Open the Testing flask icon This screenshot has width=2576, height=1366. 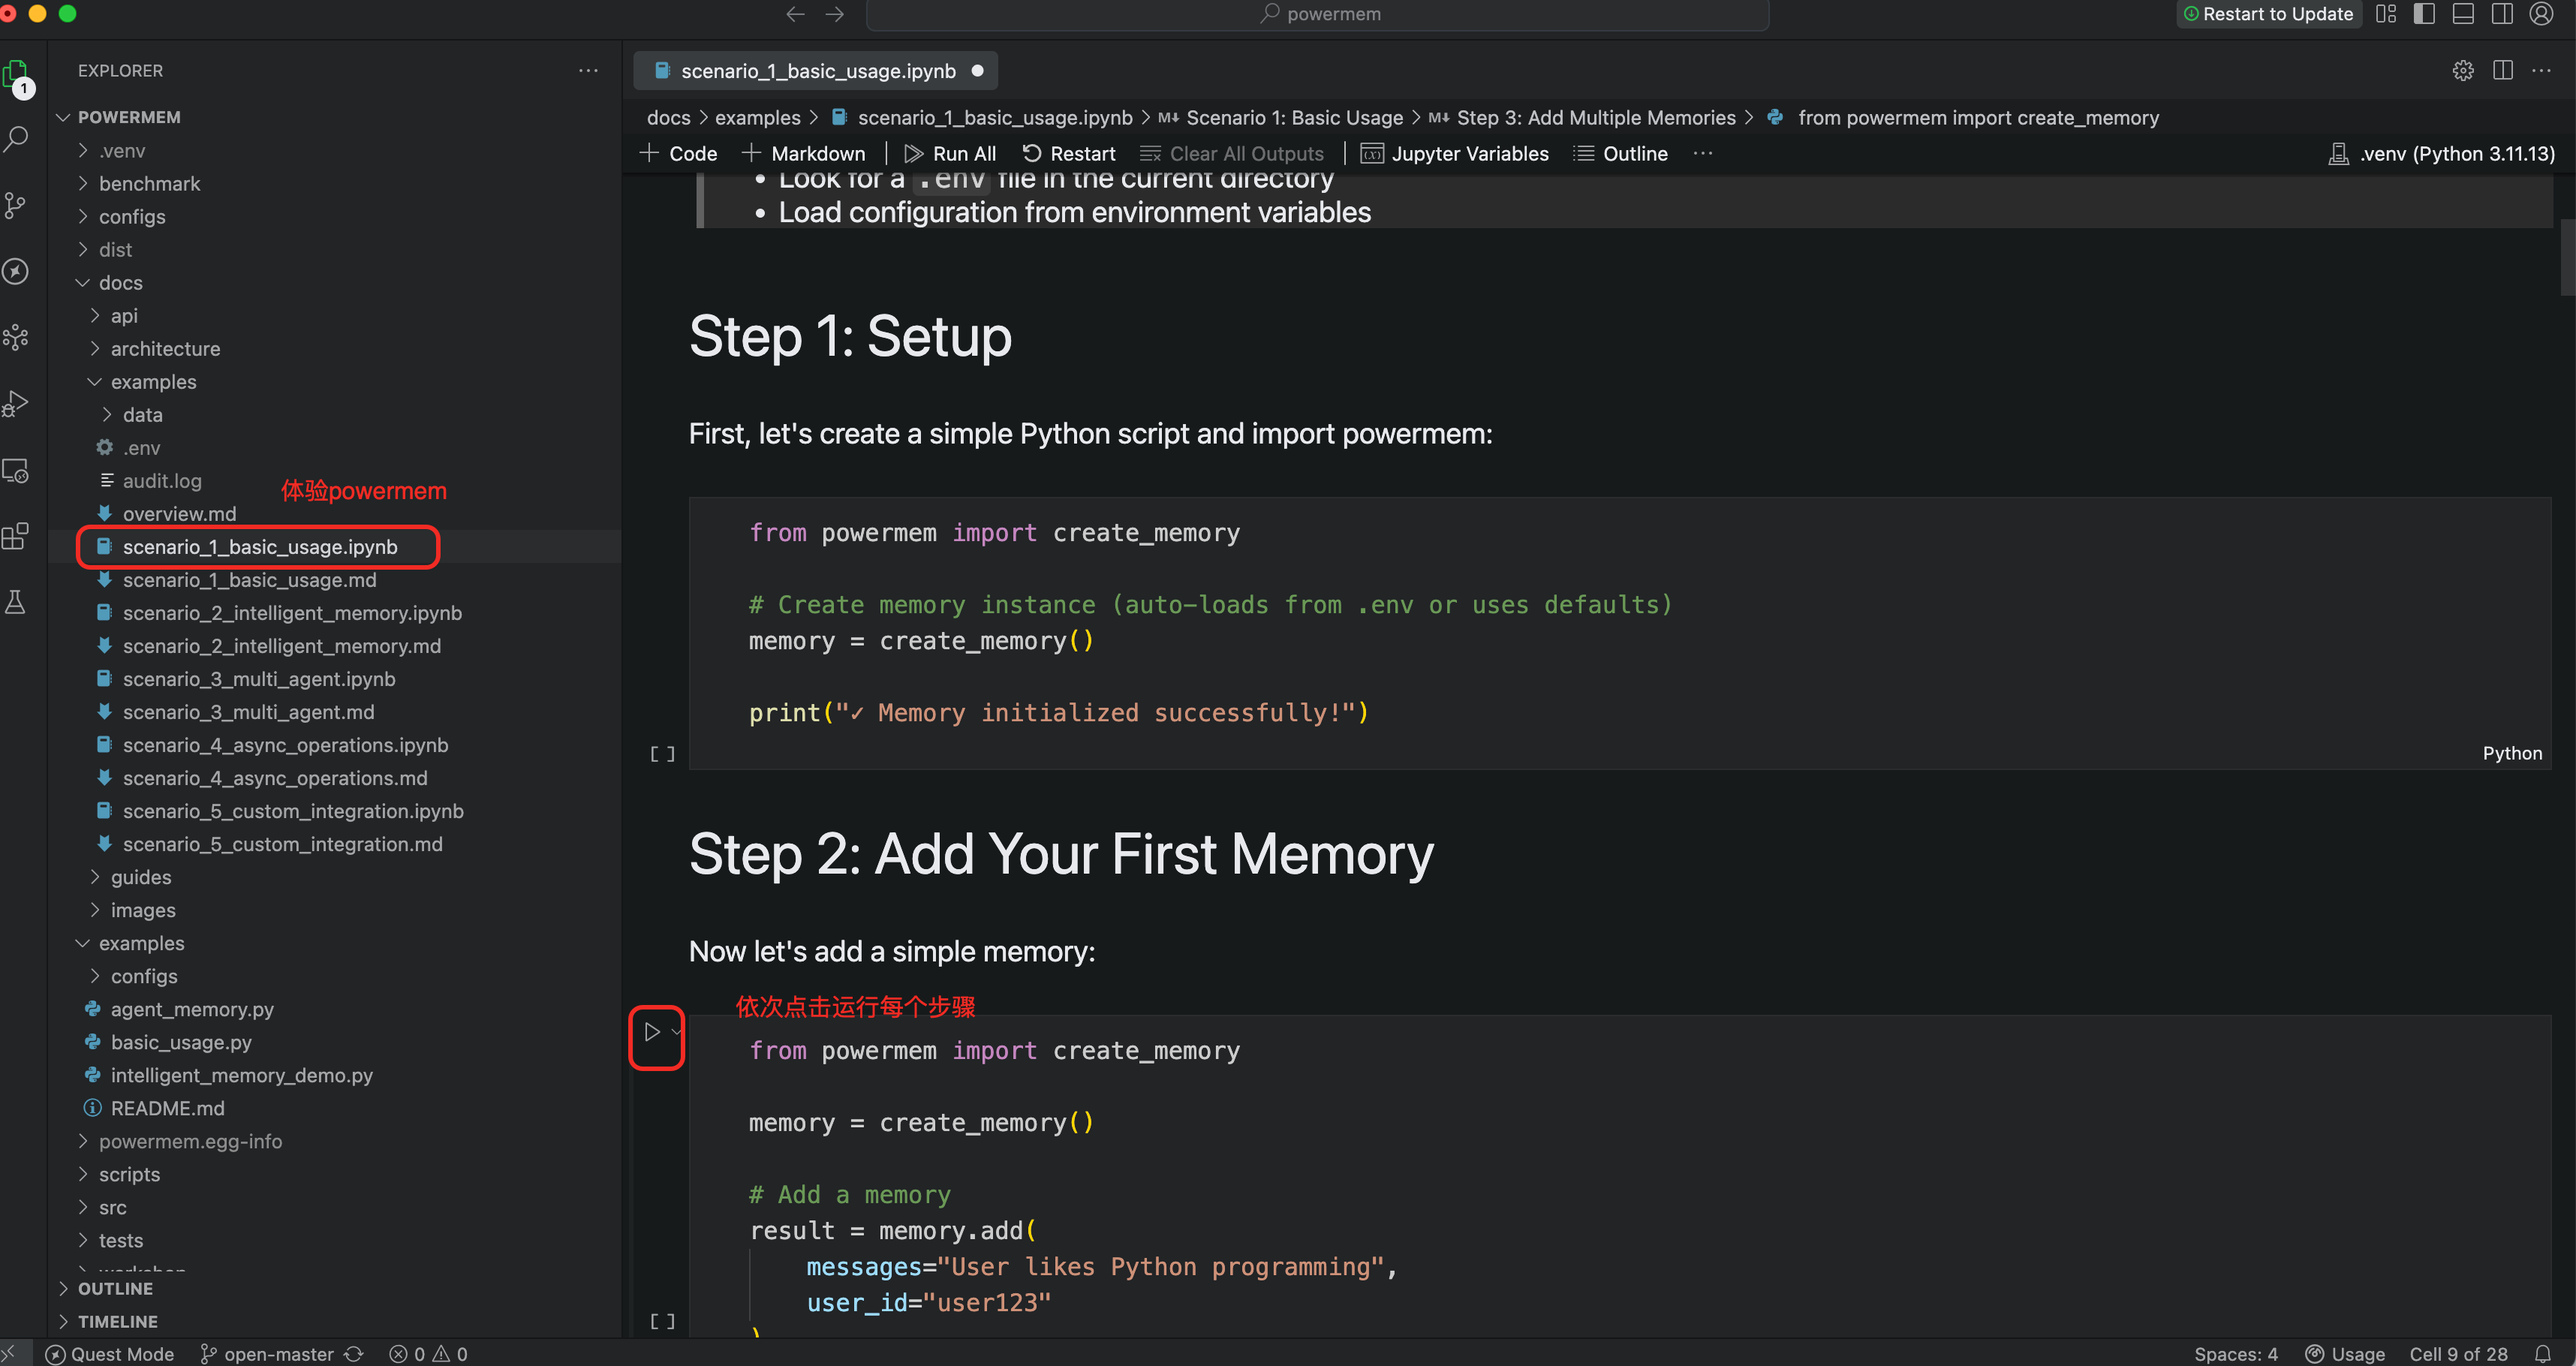(16, 602)
